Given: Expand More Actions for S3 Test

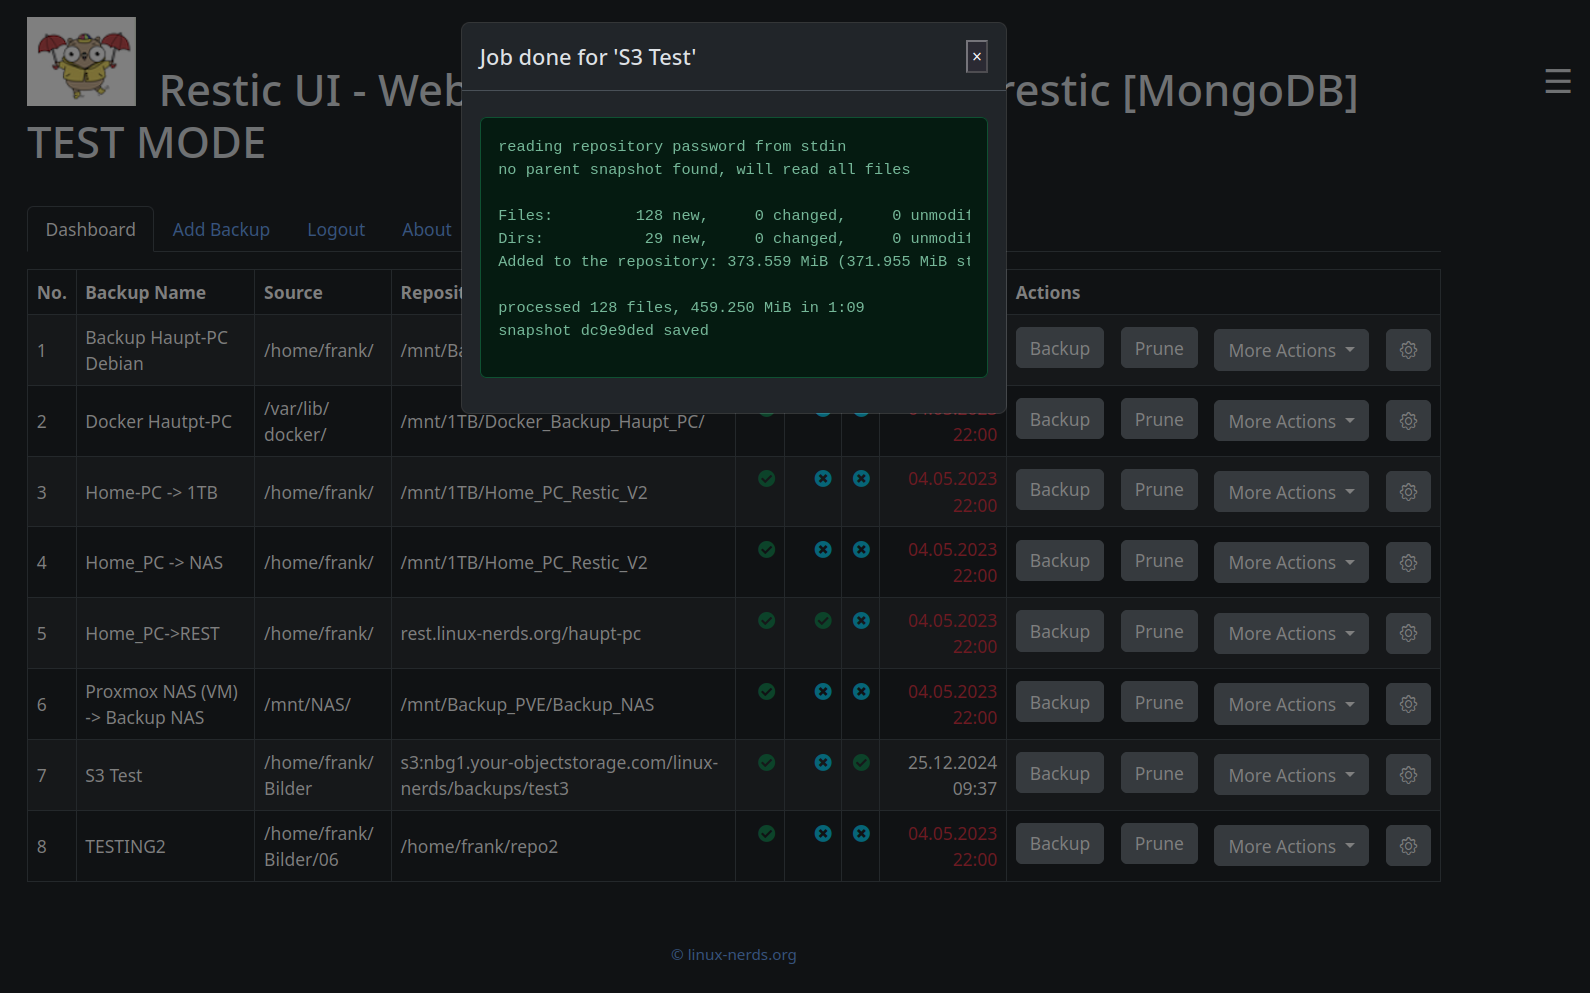Looking at the screenshot, I should point(1291,776).
